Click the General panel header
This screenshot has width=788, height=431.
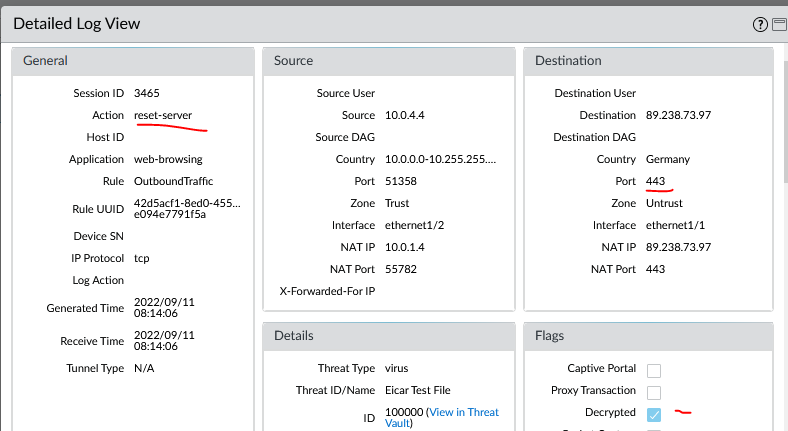point(131,60)
